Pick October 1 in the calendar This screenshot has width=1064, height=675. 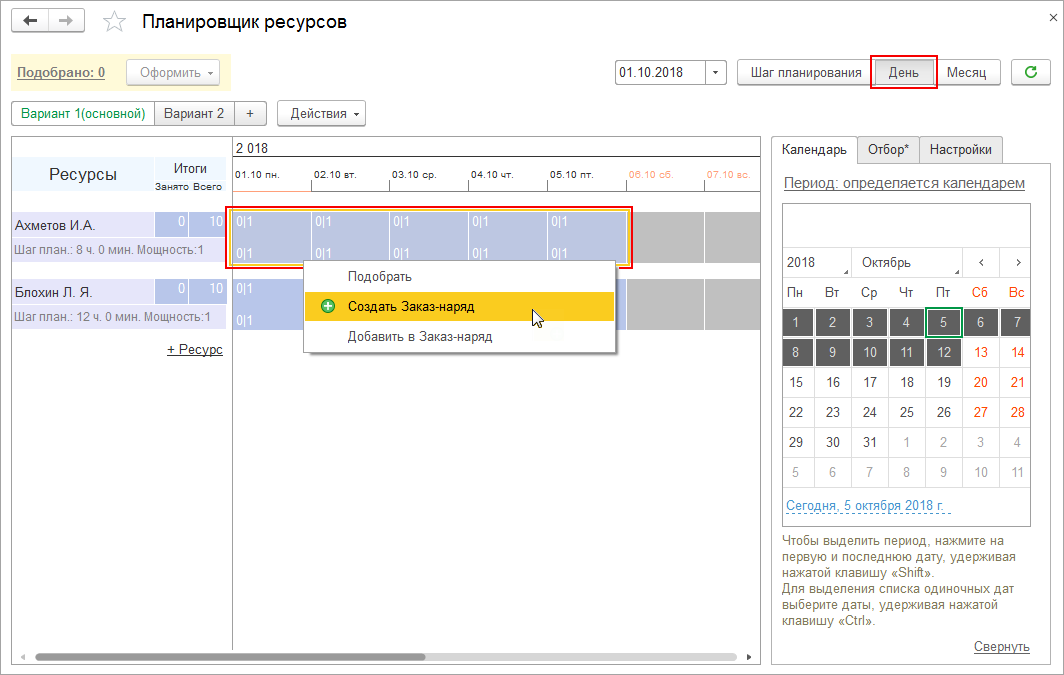796,322
